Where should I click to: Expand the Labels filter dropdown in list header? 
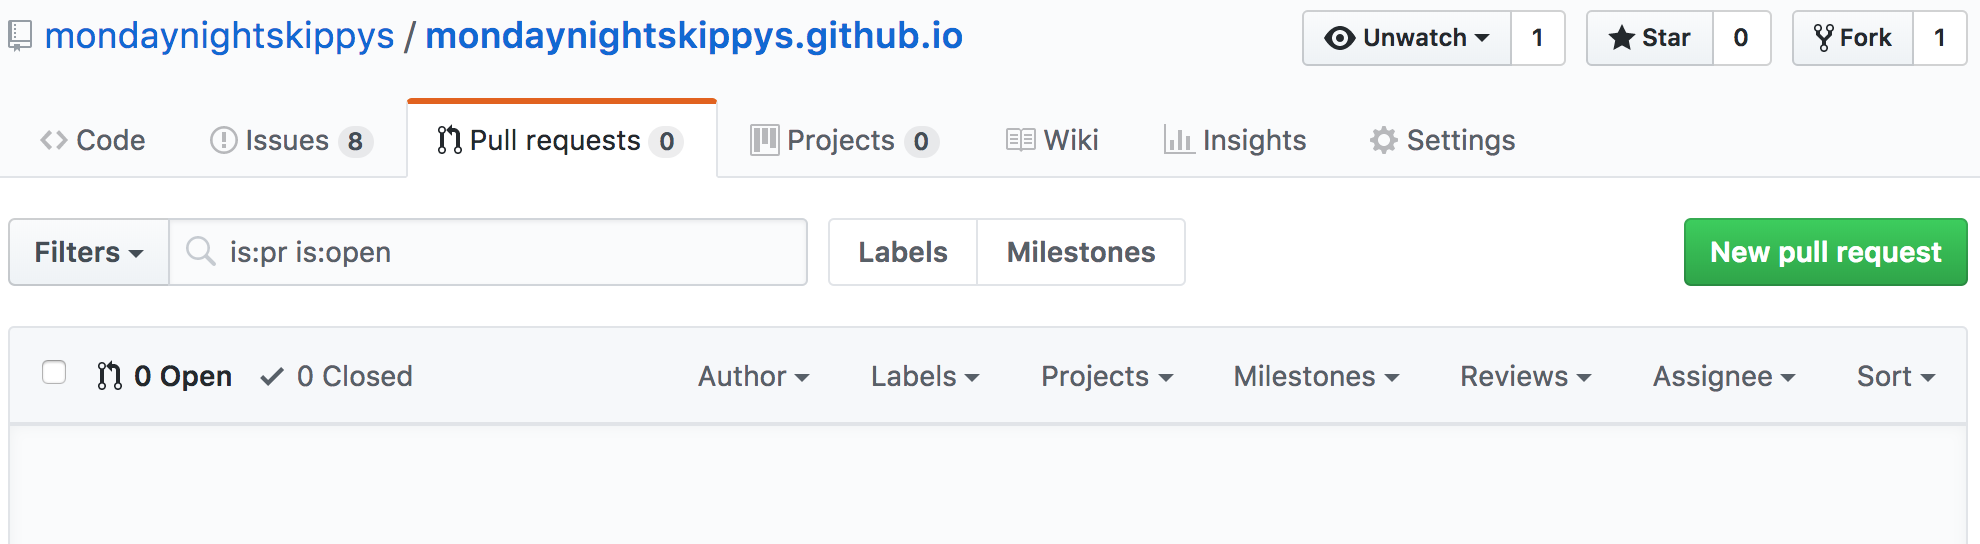click(x=925, y=376)
